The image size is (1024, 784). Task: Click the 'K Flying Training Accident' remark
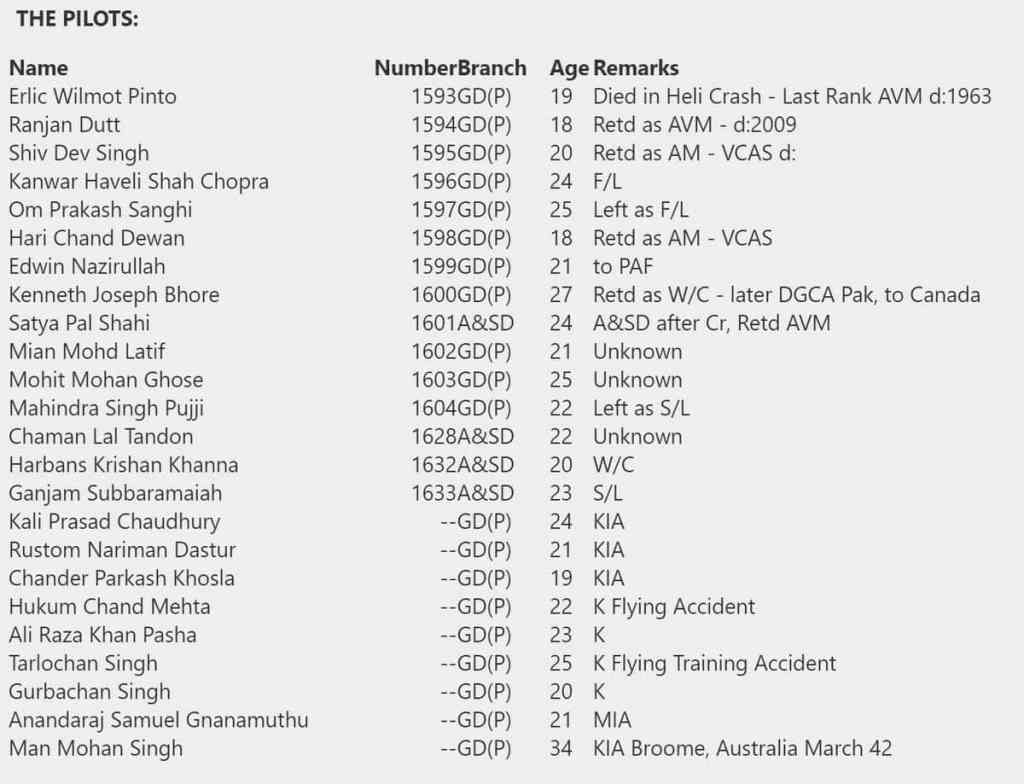click(714, 663)
